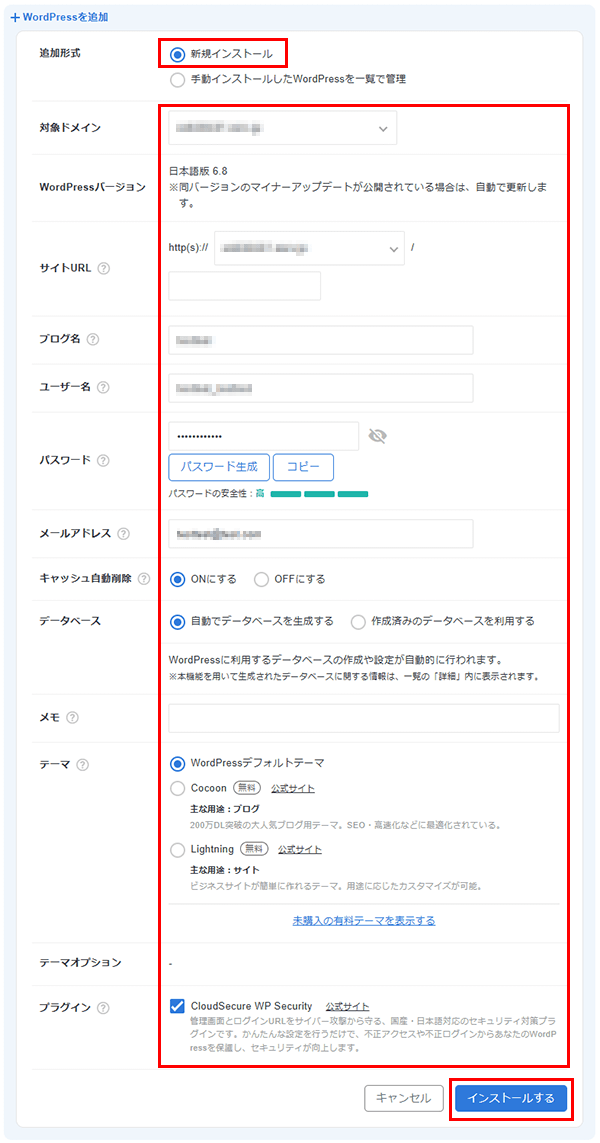Select OFFにする for cache auto-delete

[x=262, y=580]
